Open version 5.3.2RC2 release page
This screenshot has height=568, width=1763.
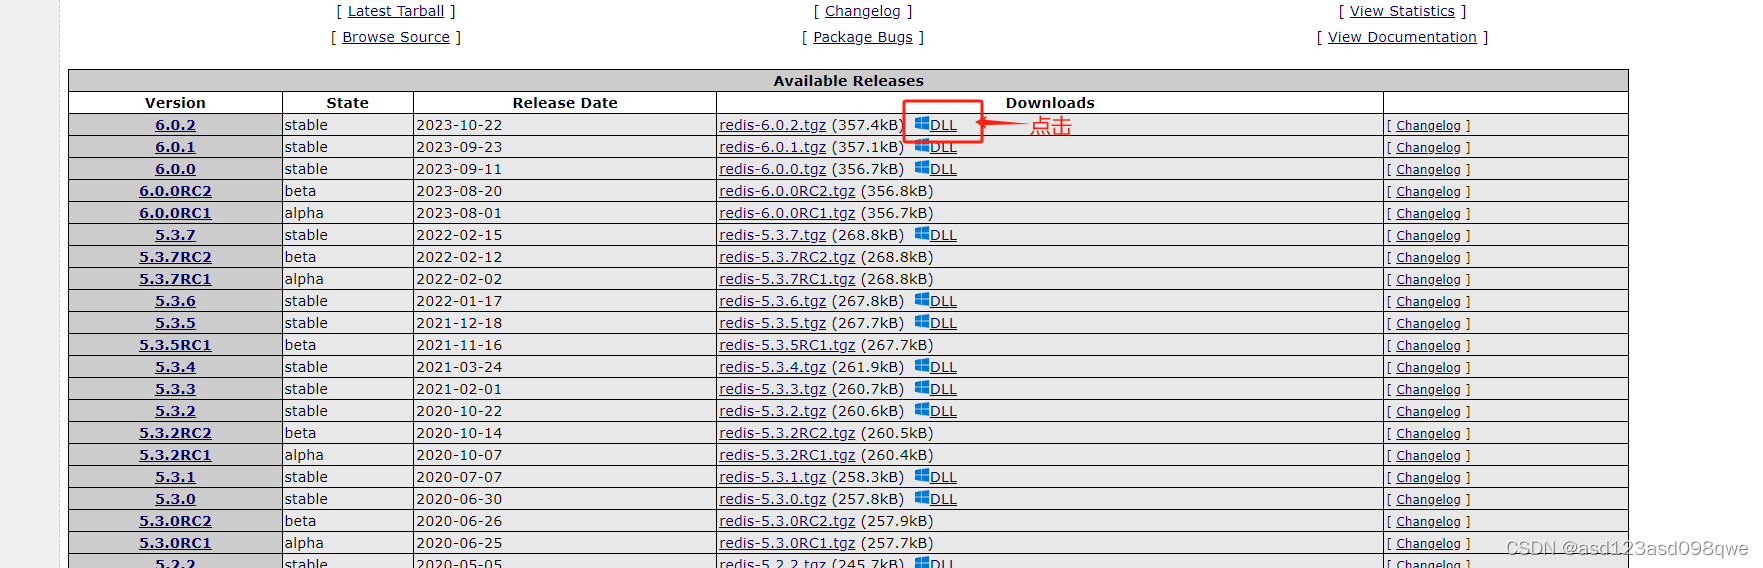(x=175, y=433)
